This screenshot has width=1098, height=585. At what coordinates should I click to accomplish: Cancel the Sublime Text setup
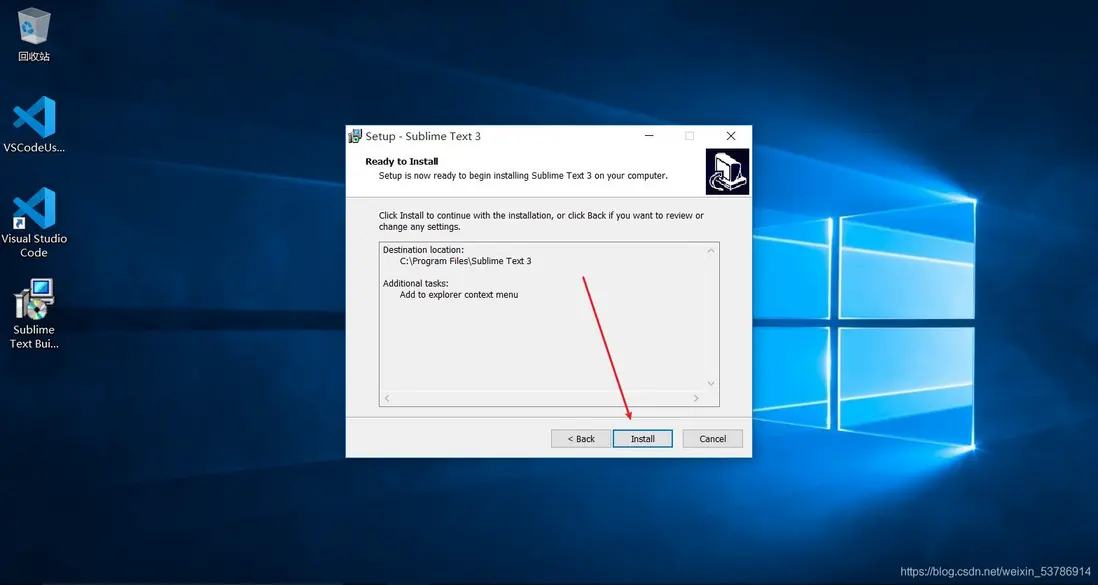click(x=712, y=439)
